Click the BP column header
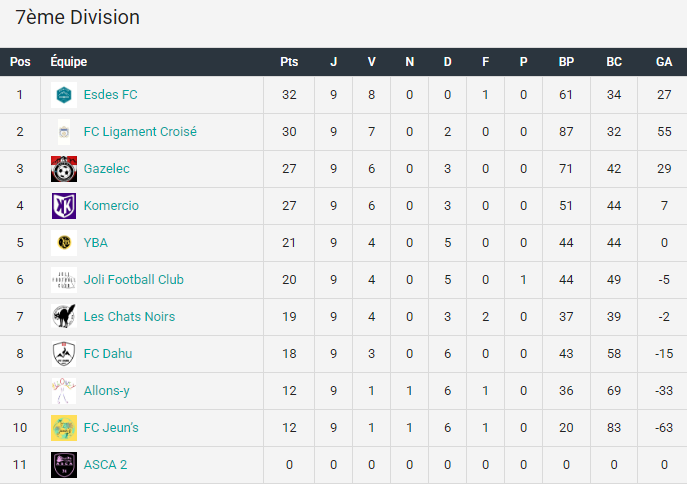Viewport: 687px width, 485px height. click(566, 62)
